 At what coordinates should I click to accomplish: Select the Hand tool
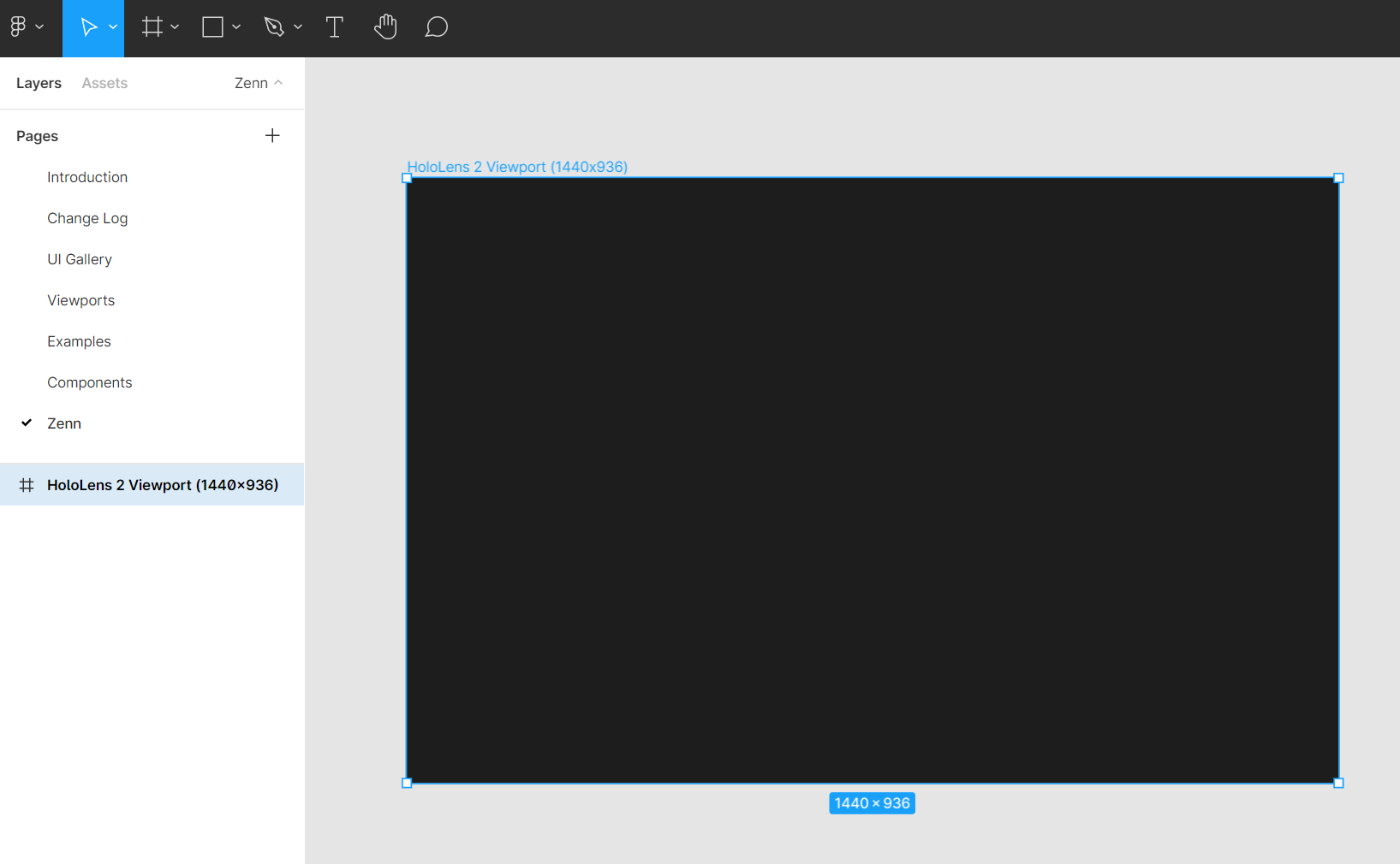(x=385, y=27)
